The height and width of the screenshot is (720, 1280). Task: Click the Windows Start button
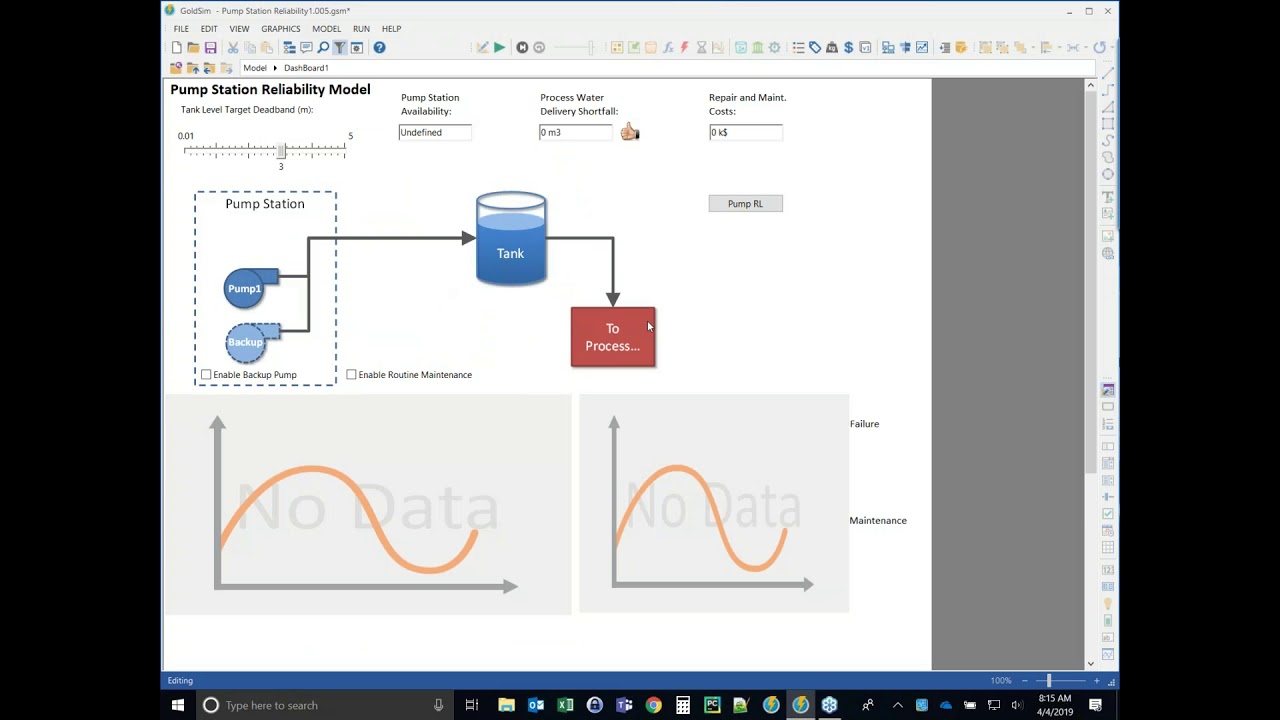pos(178,705)
